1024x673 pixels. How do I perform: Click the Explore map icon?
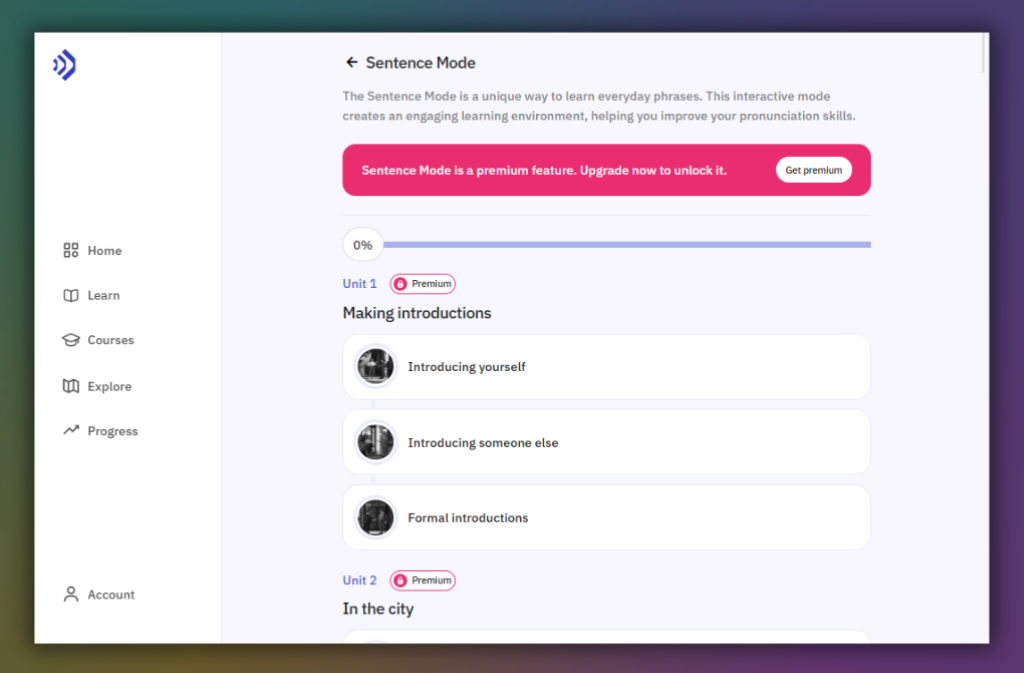coord(70,386)
